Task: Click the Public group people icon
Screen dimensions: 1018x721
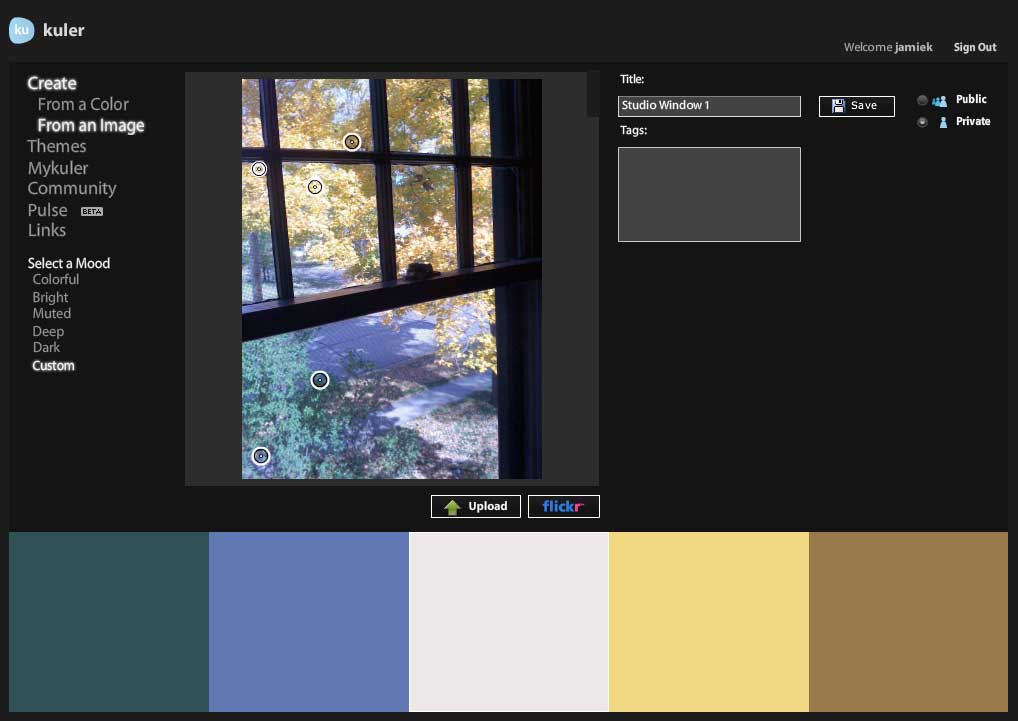Action: 939,101
